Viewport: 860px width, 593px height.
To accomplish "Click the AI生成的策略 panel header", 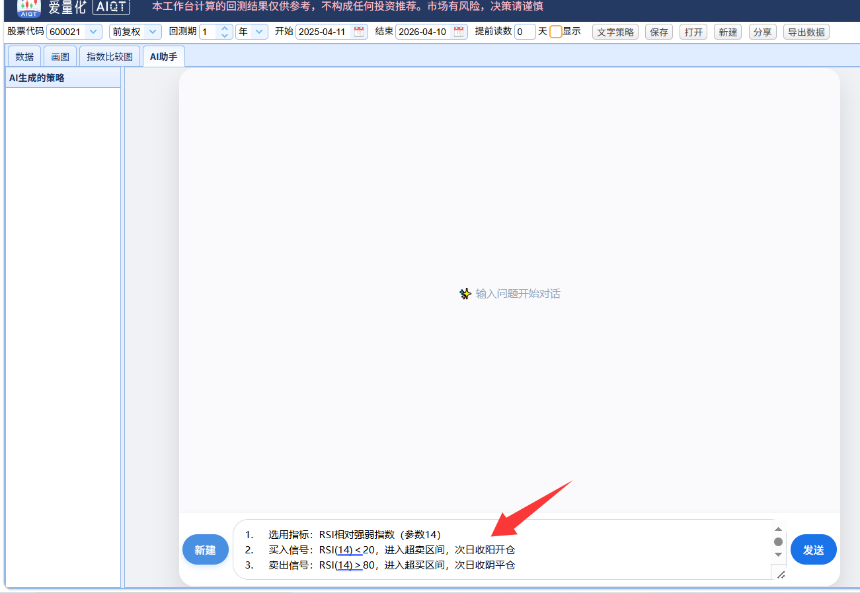I will point(63,78).
